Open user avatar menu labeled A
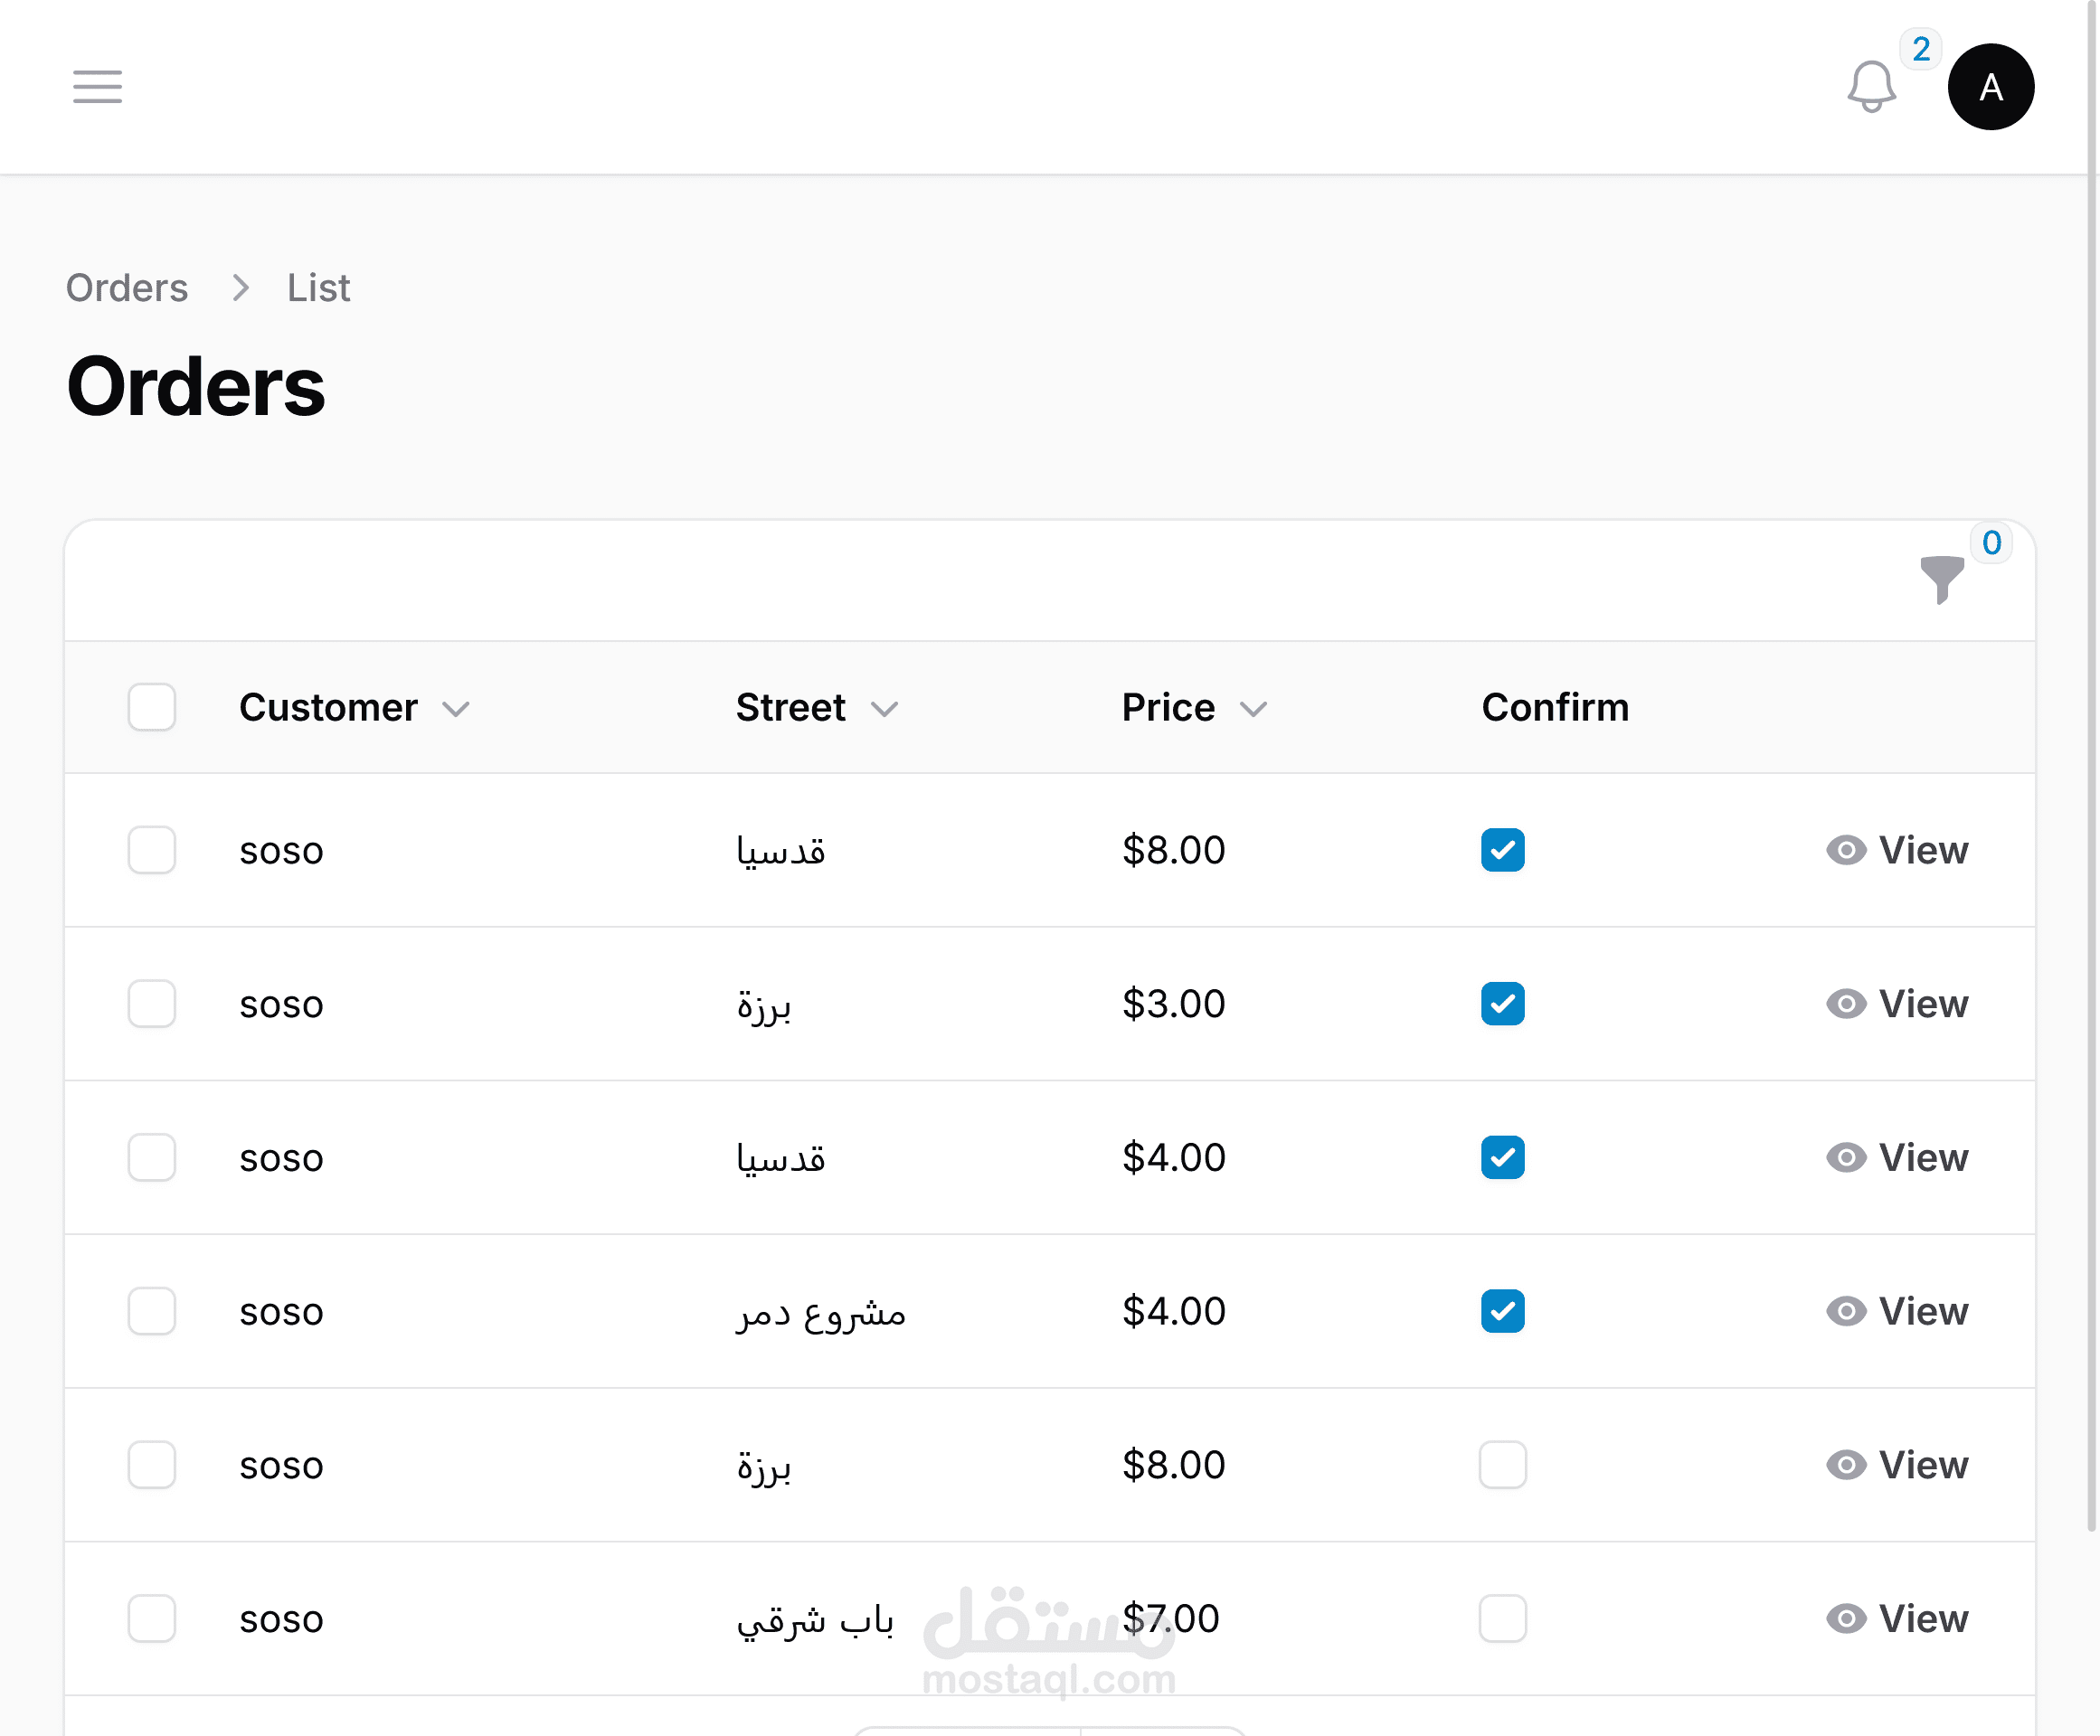2100x1736 pixels. [x=1990, y=87]
